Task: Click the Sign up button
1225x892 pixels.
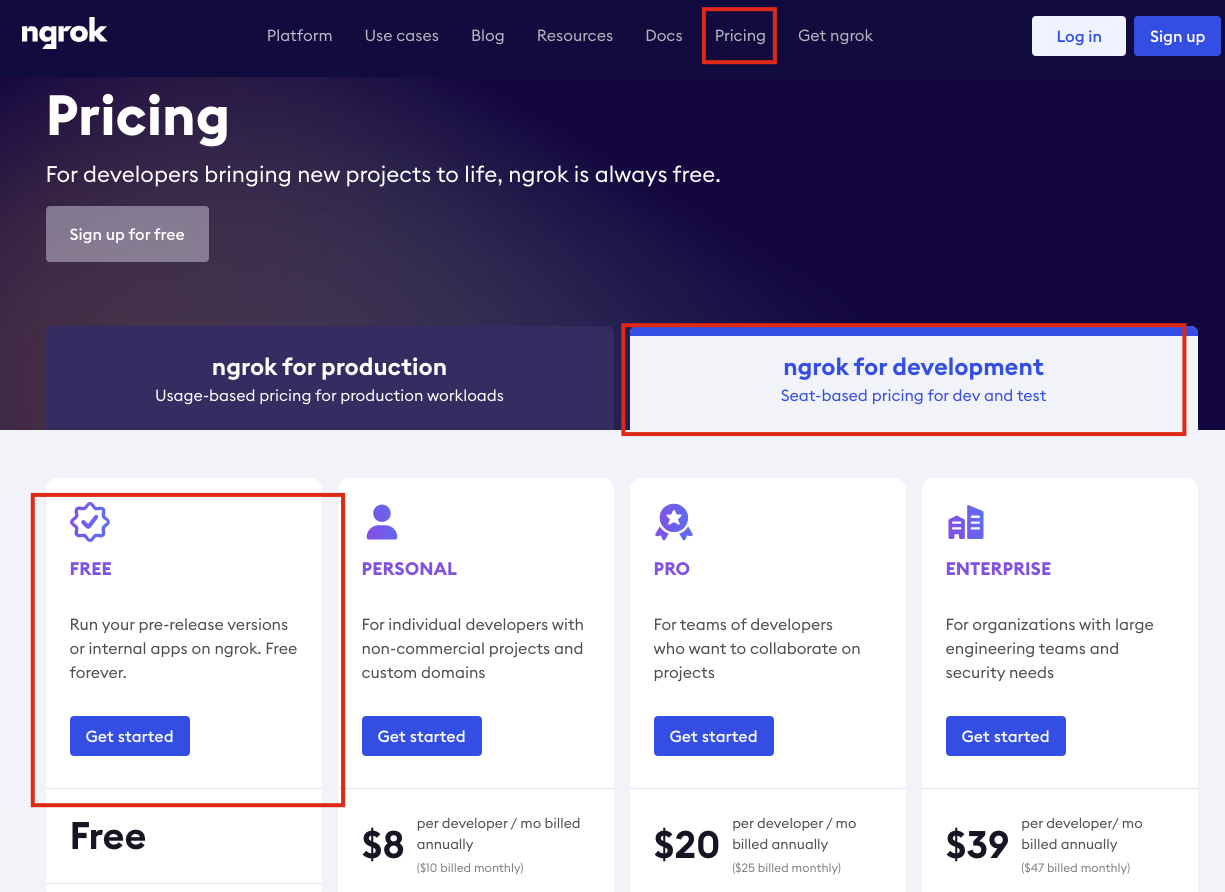Action: 1177,36
